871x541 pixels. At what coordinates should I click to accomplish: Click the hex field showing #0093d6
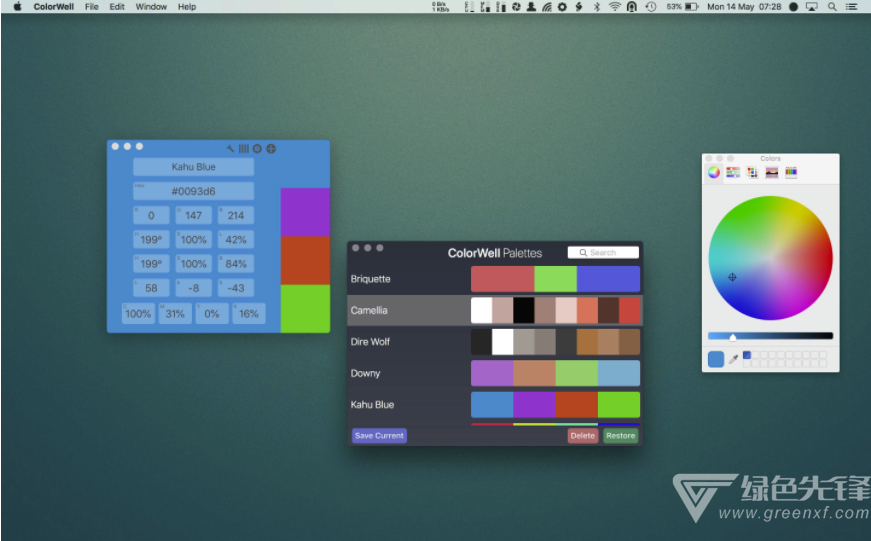click(193, 191)
